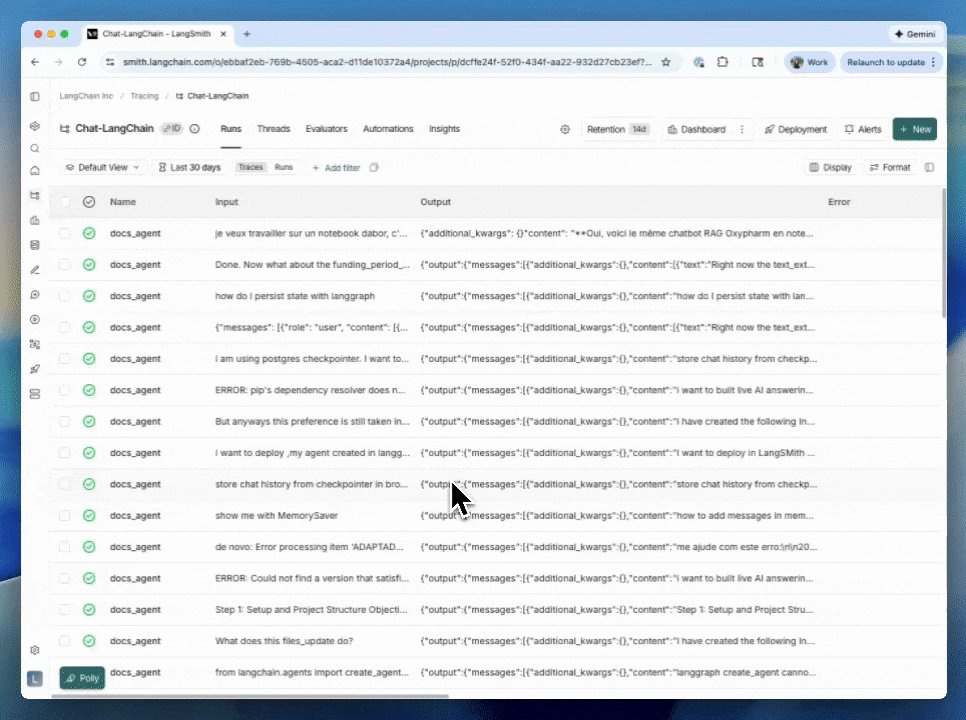Open settings from the bottom sidebar gear

pyautogui.click(x=35, y=648)
